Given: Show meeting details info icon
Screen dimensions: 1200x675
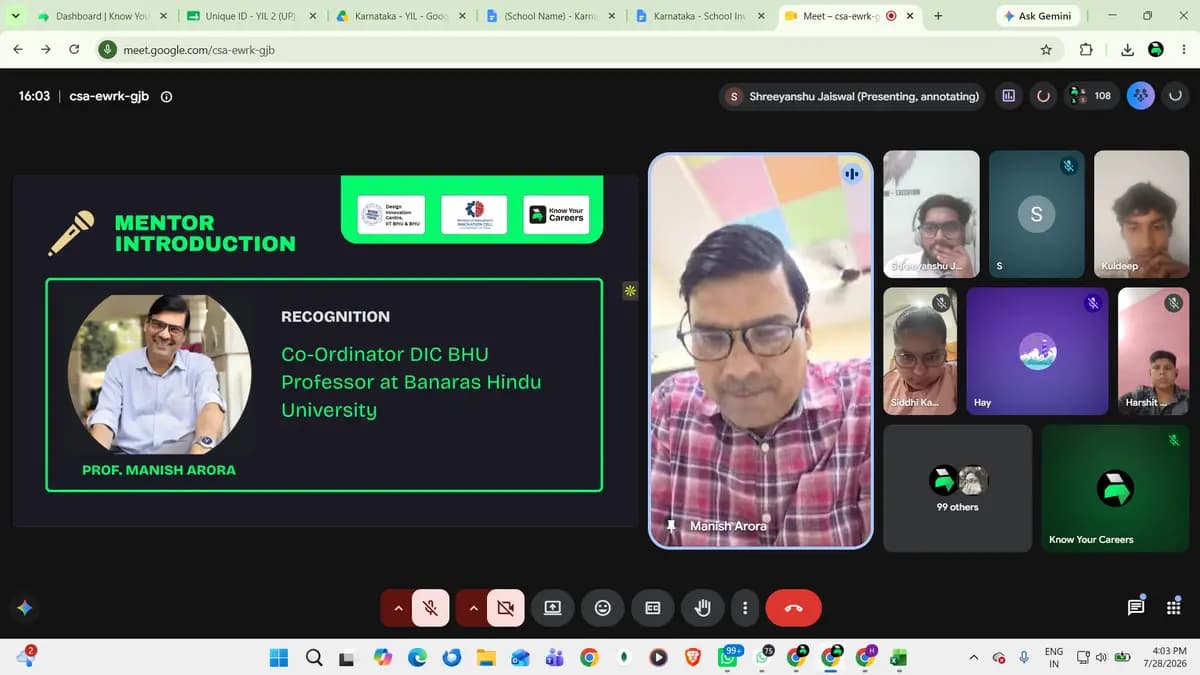Looking at the screenshot, I should [166, 97].
